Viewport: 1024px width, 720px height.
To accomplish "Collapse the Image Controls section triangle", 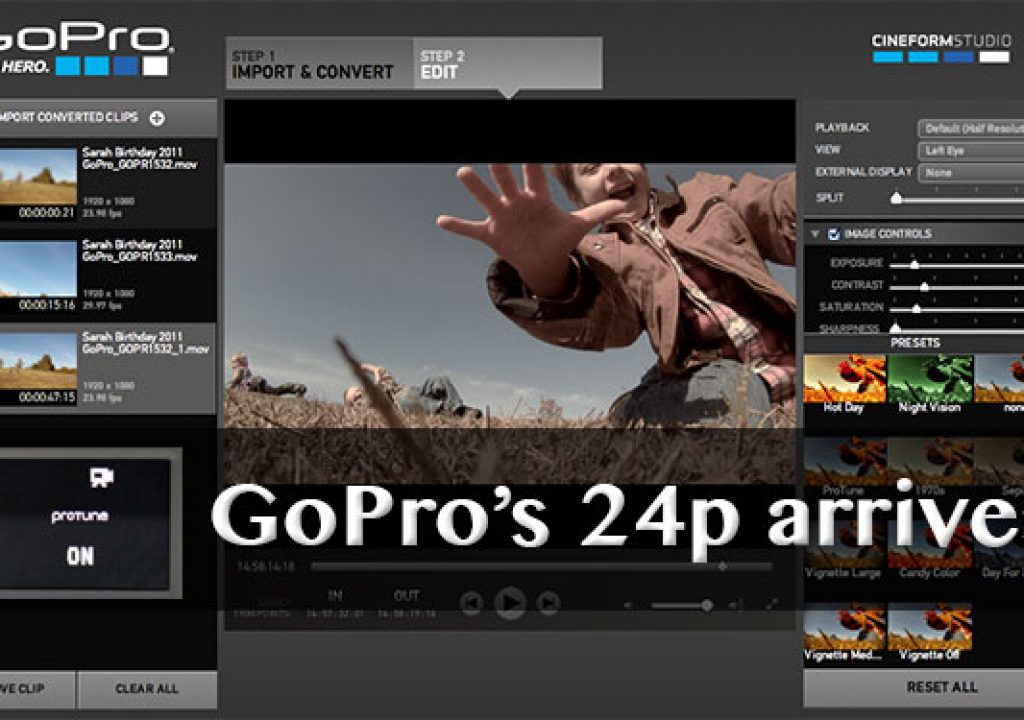I will (x=815, y=234).
